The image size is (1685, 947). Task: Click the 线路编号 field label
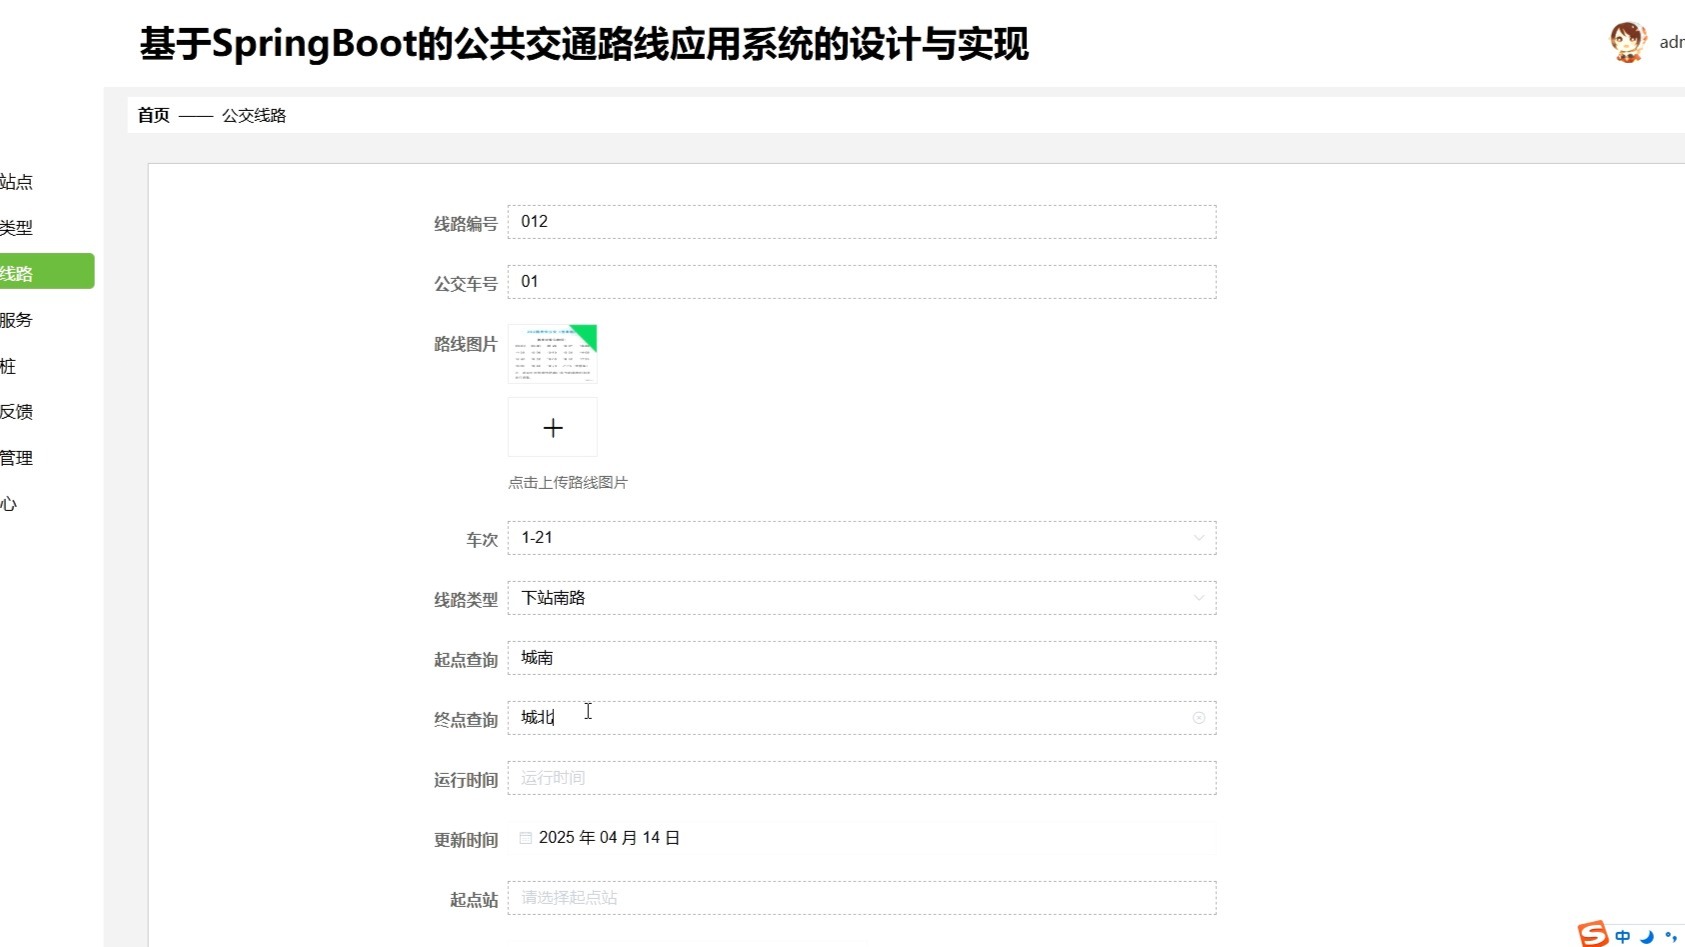466,224
